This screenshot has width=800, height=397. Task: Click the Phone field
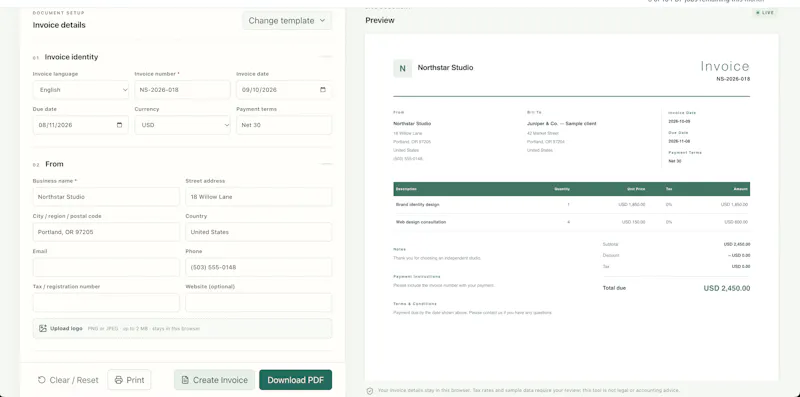pyautogui.click(x=259, y=267)
